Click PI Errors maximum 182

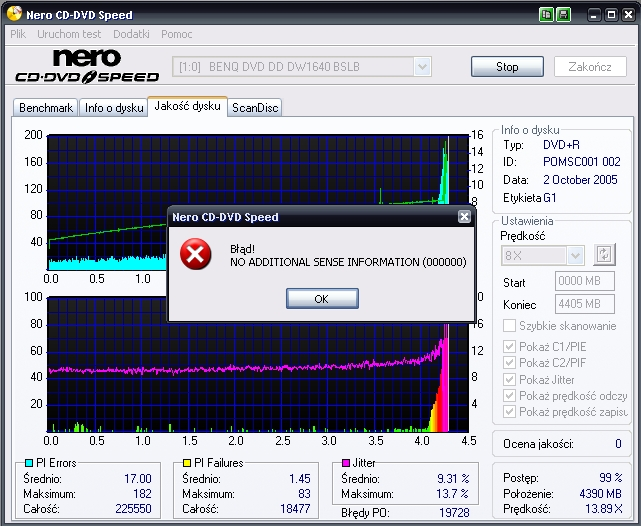click(142, 494)
